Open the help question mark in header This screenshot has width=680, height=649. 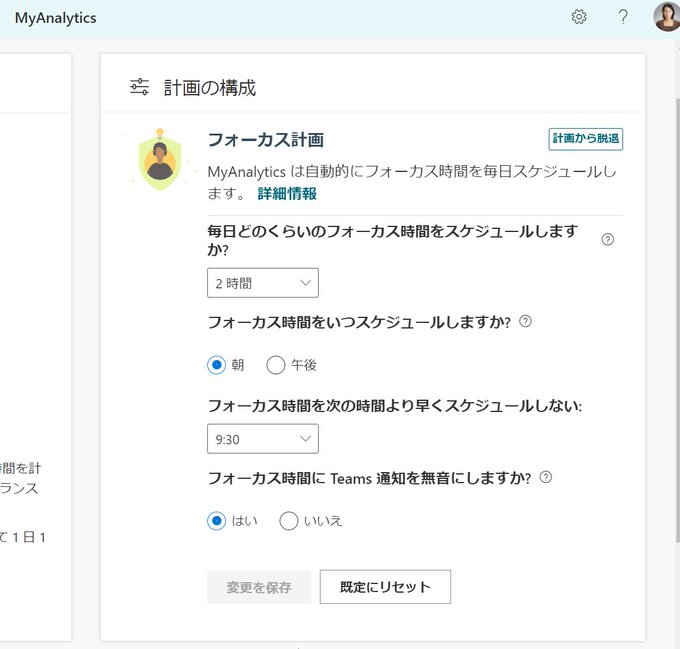(x=623, y=17)
